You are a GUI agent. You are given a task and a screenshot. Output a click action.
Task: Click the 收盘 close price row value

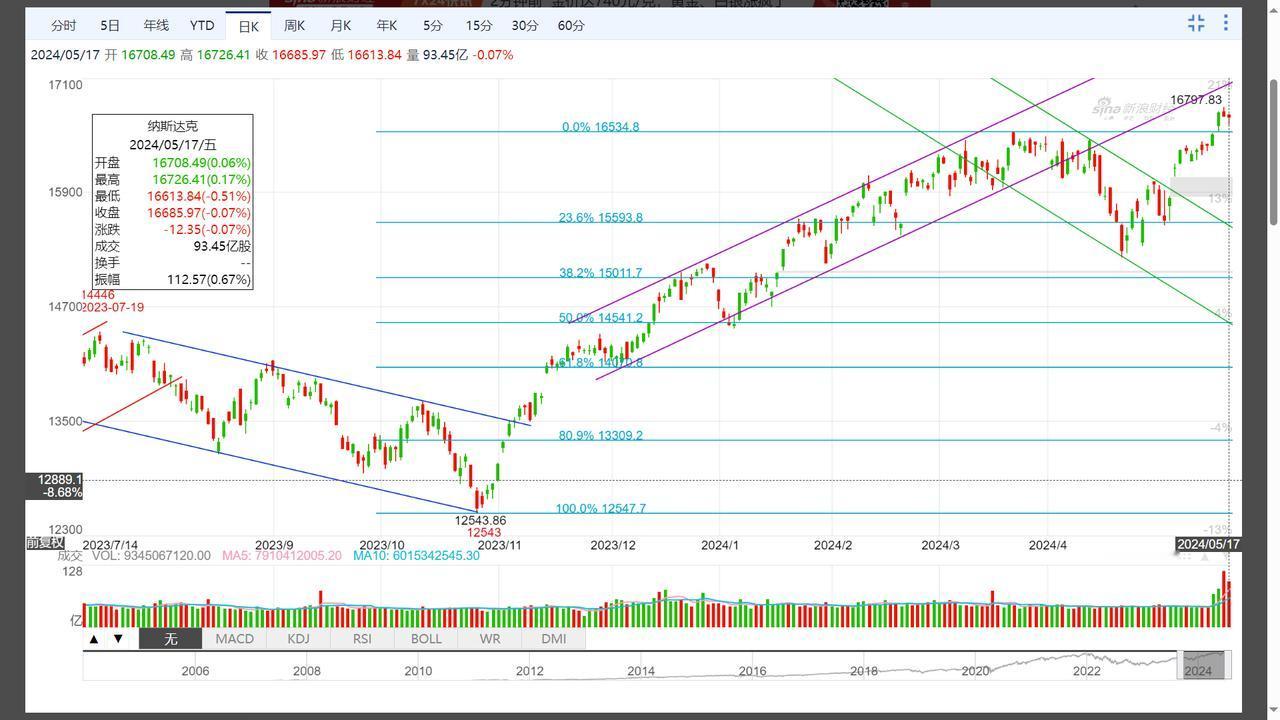[x=199, y=213]
